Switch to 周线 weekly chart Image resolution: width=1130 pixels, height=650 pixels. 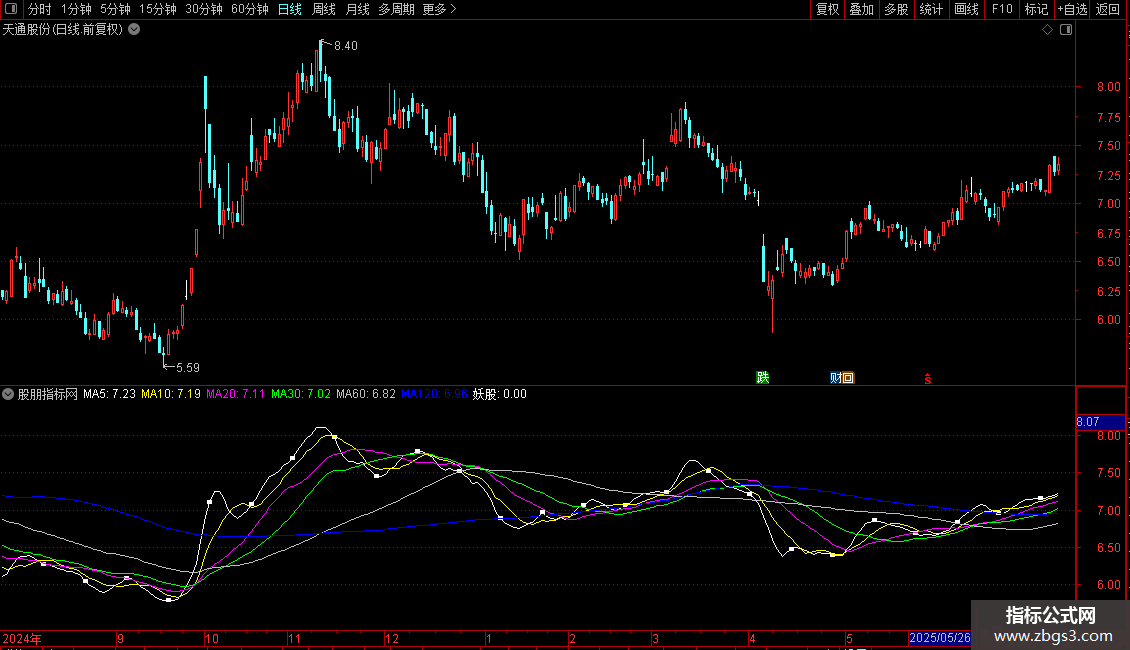[x=324, y=9]
